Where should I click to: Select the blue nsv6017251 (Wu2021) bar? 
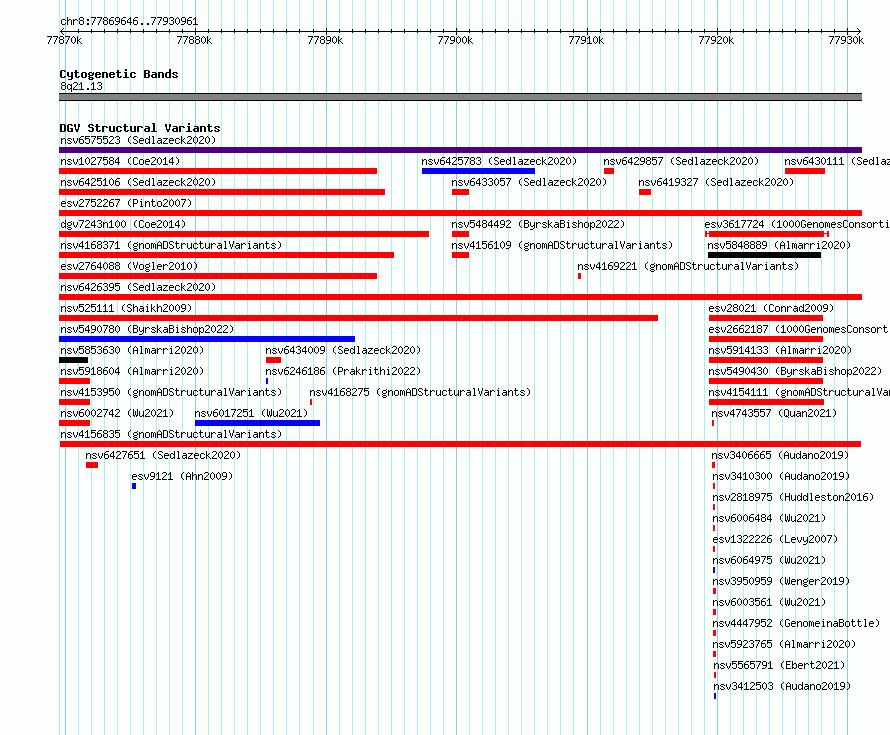point(257,423)
